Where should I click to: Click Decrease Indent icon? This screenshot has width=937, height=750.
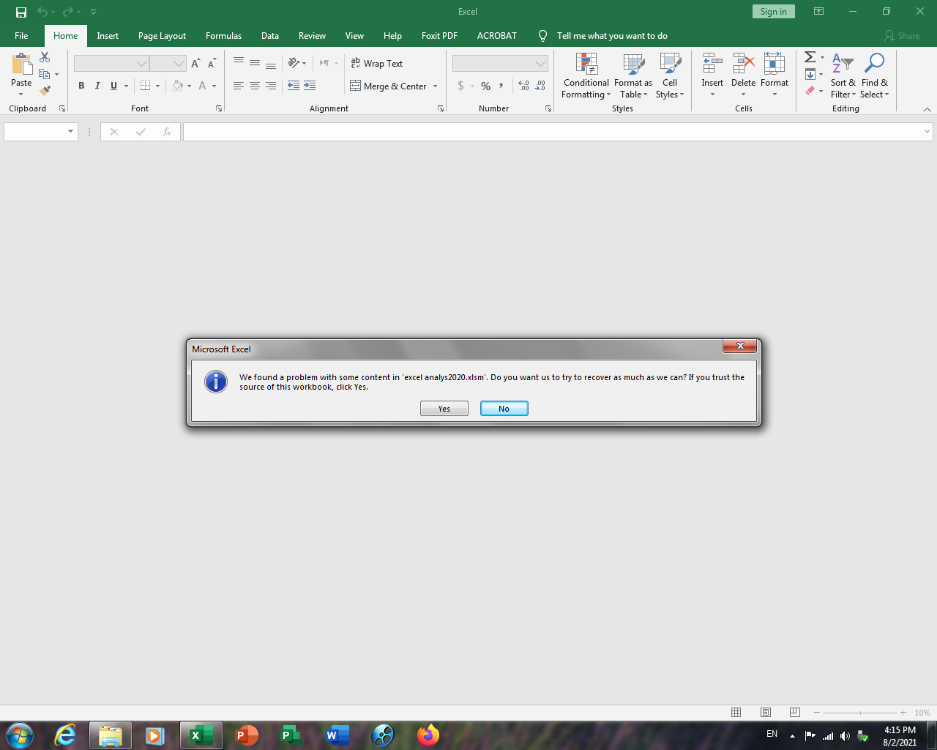(x=293, y=85)
